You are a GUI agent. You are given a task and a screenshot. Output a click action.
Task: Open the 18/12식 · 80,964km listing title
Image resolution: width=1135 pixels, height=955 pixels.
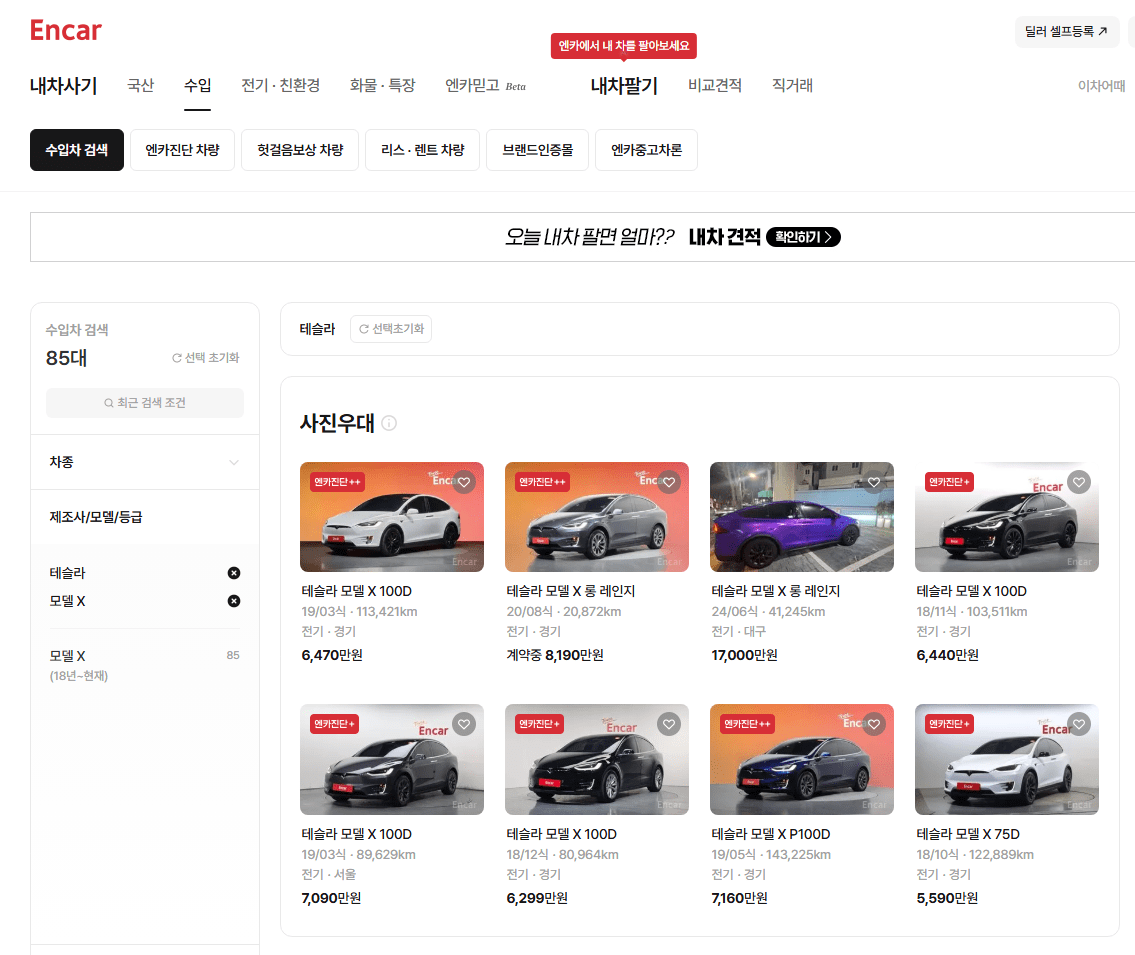click(562, 834)
